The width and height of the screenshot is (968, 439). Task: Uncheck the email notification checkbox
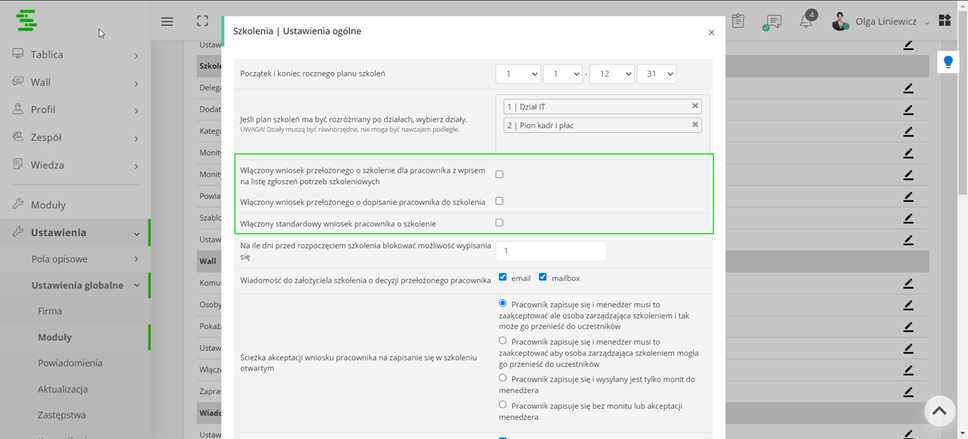[x=503, y=278]
